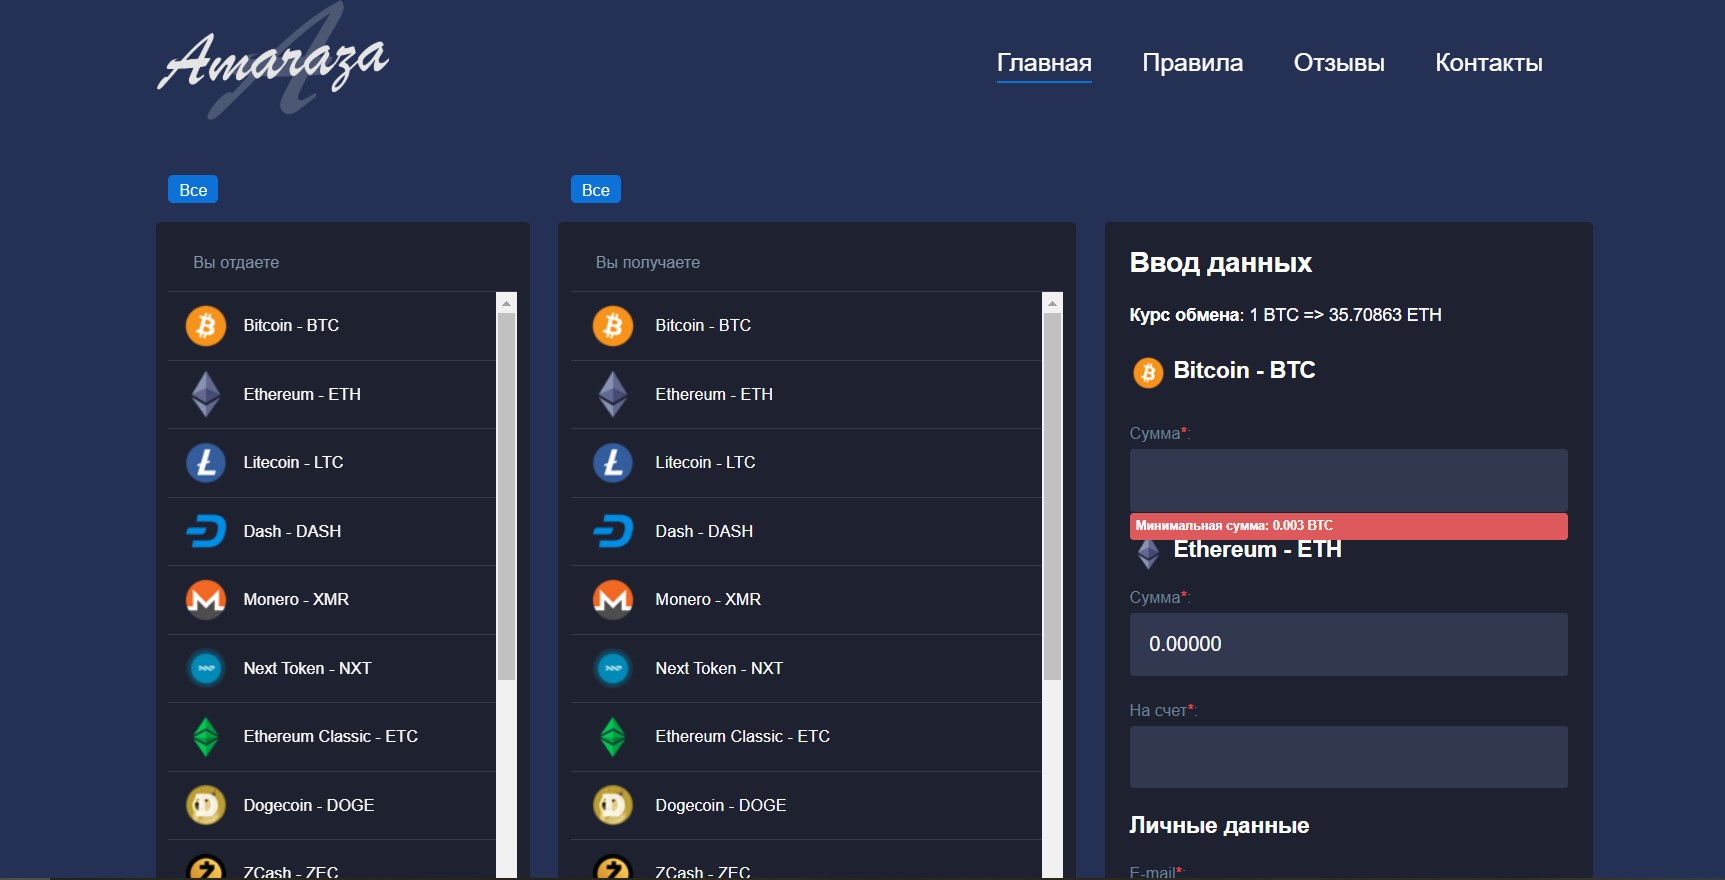Click the Amaraza logo

(272, 62)
